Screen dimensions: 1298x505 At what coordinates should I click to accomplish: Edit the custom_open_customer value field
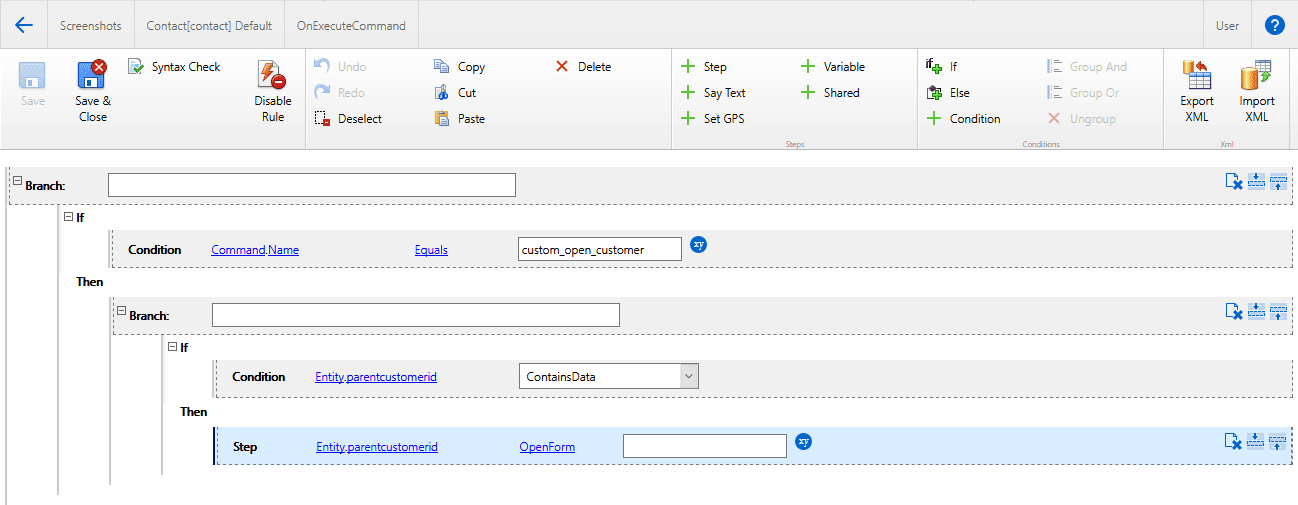pos(600,249)
